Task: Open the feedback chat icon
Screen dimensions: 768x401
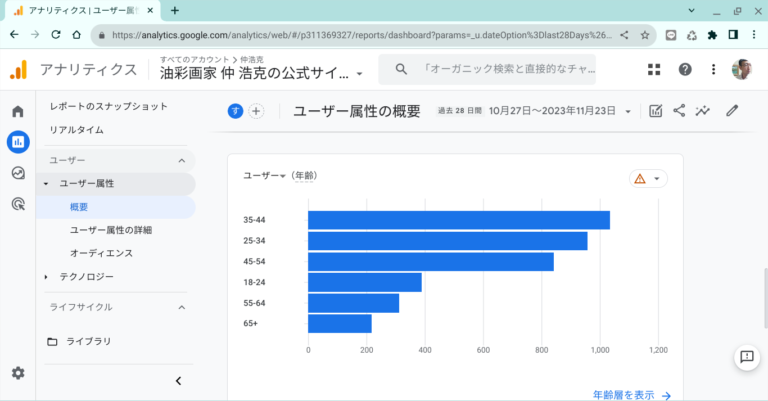Action: pos(746,357)
